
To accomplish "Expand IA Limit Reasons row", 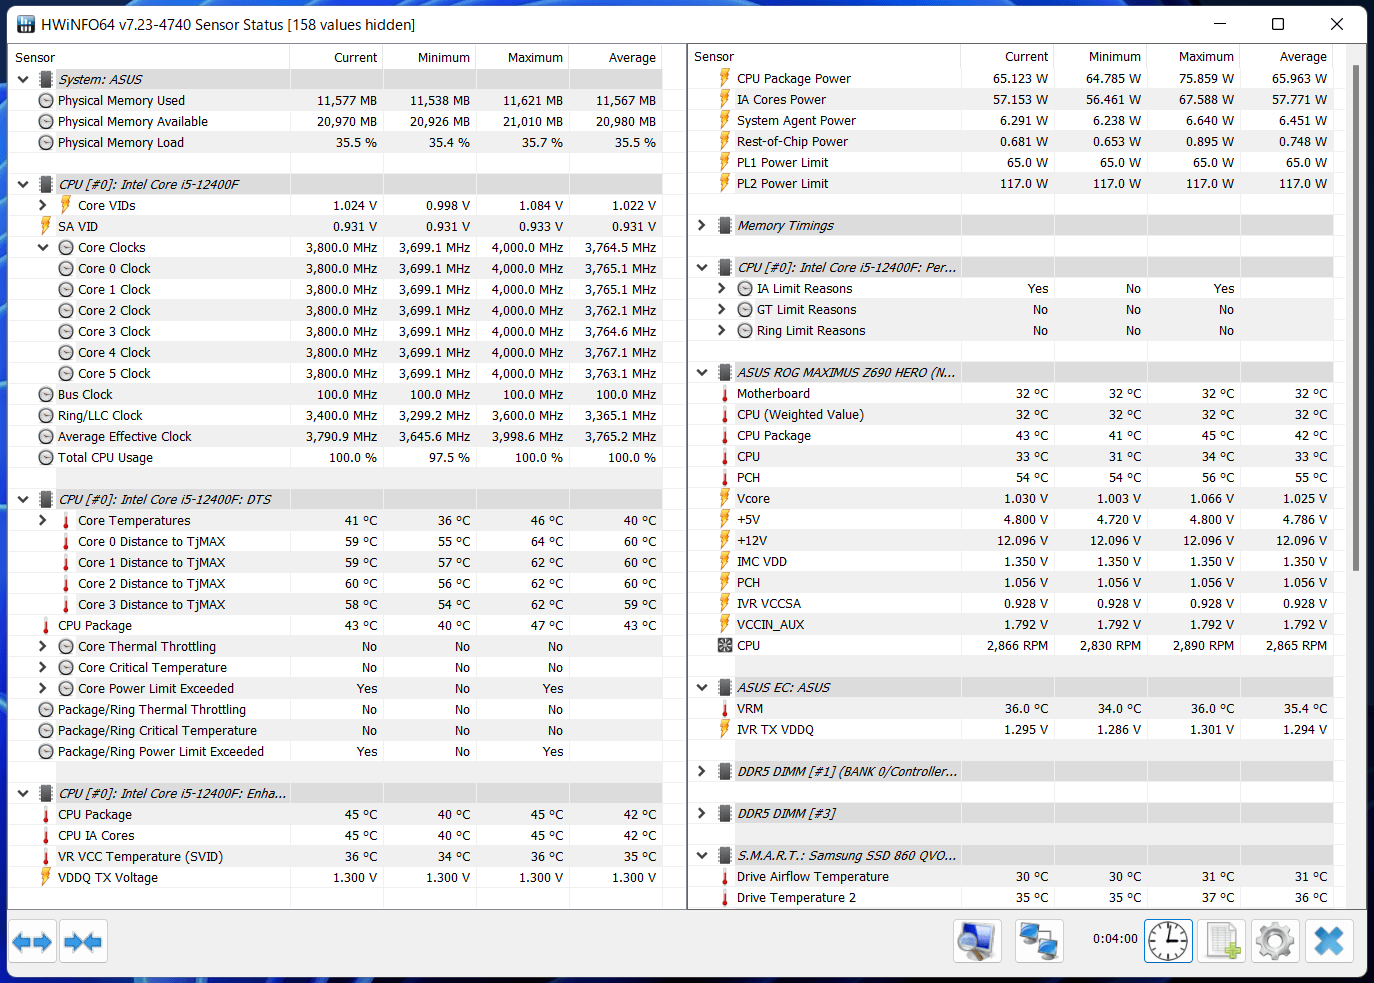I will click(x=722, y=288).
